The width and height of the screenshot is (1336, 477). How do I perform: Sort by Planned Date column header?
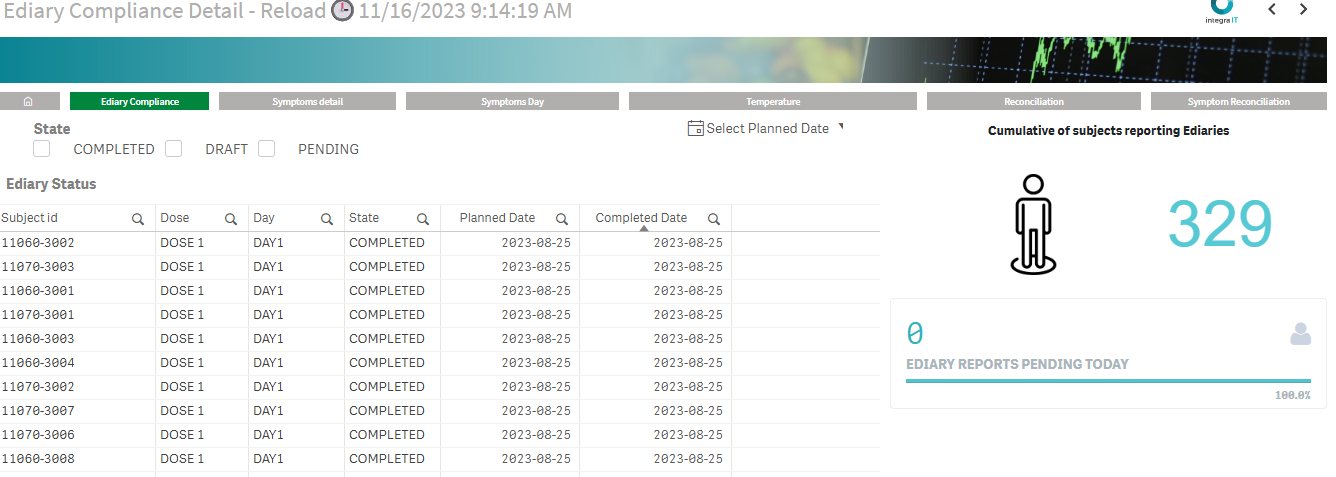(x=497, y=218)
